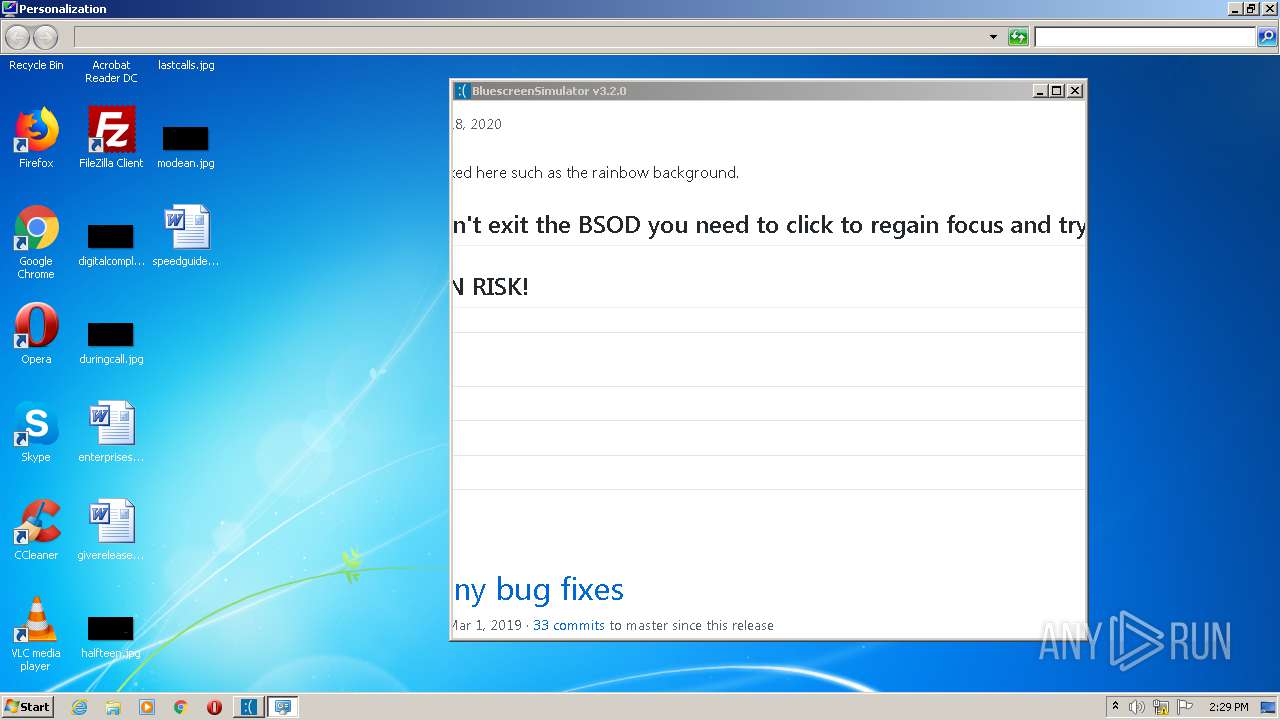The height and width of the screenshot is (720, 1280).
Task: Open the Action Center flag icon
Action: pos(1185,707)
